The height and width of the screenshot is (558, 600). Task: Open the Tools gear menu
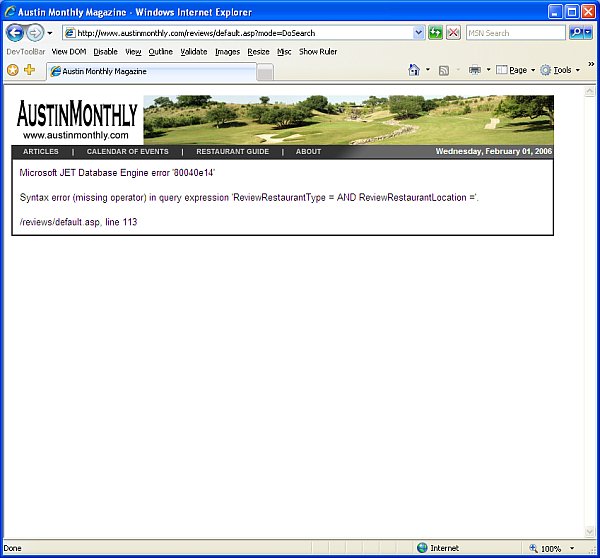coord(560,70)
